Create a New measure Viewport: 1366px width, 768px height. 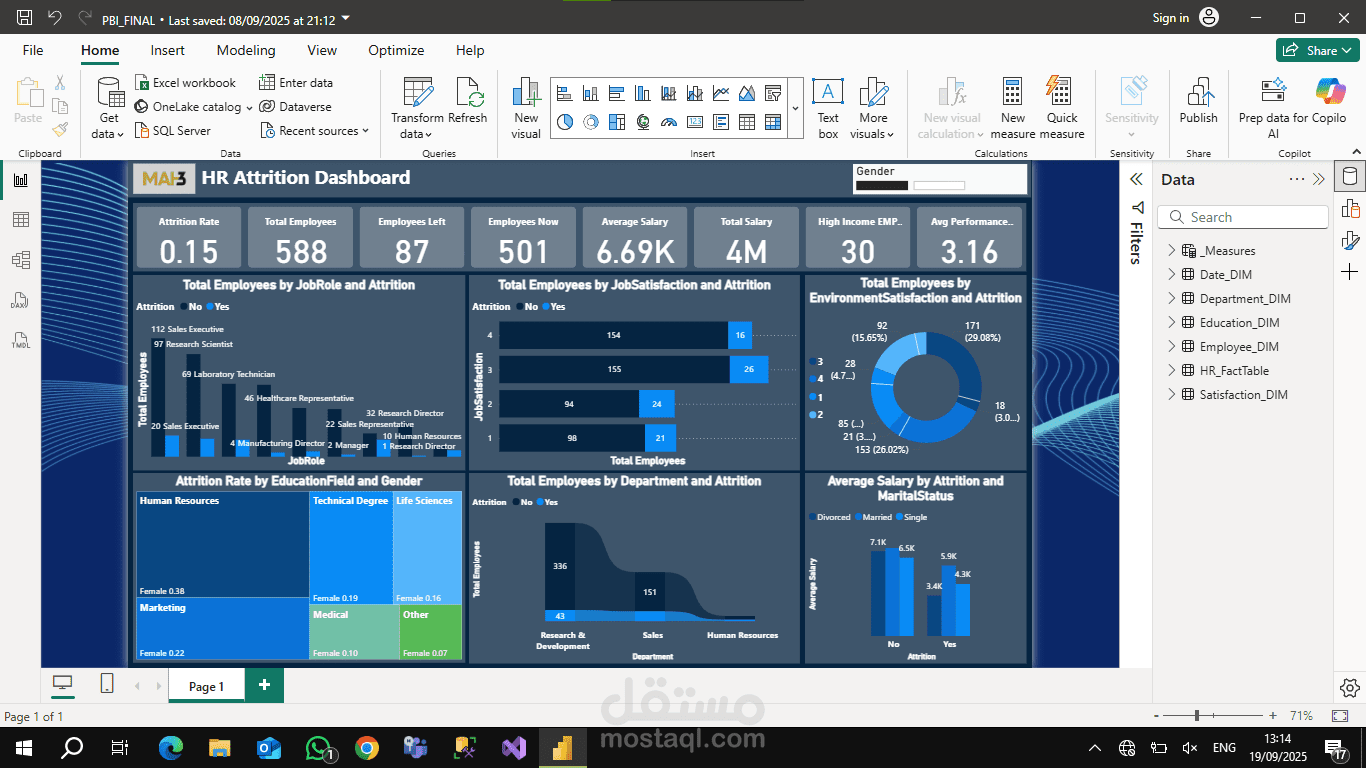coord(1013,108)
